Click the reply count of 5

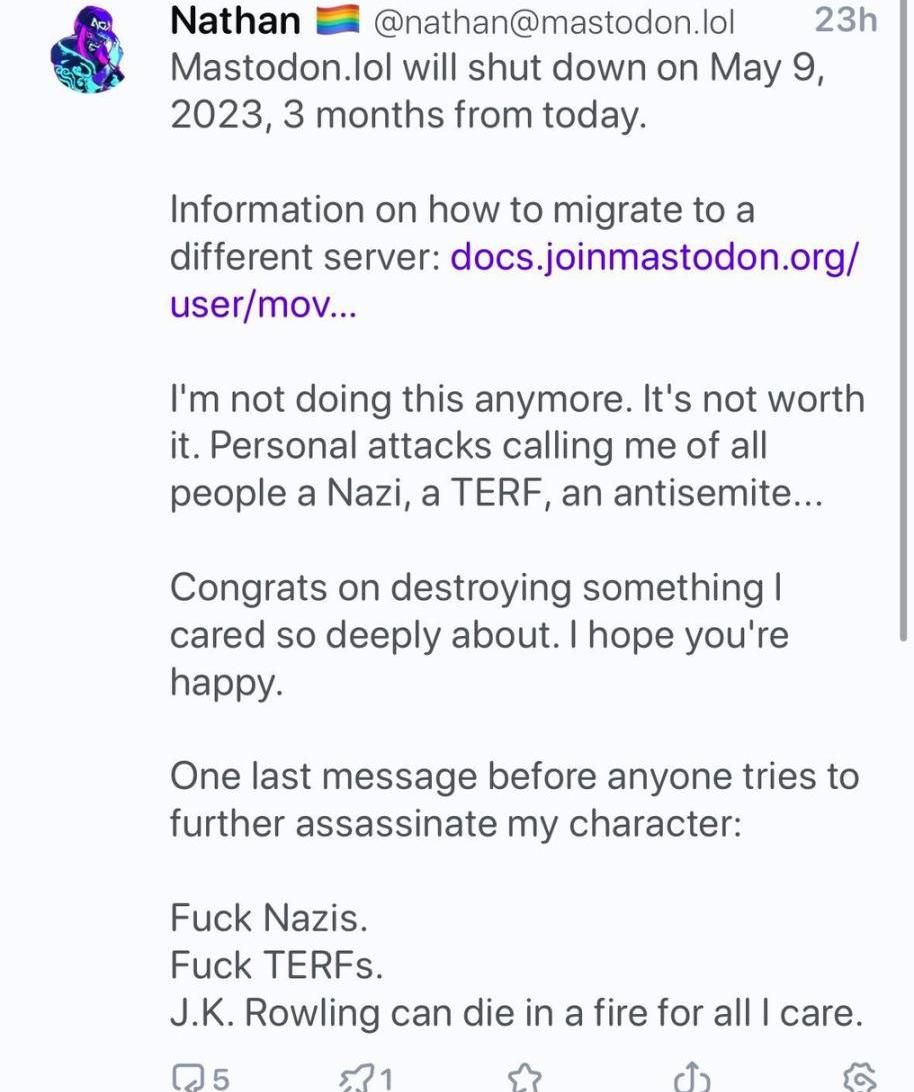click(x=221, y=1079)
